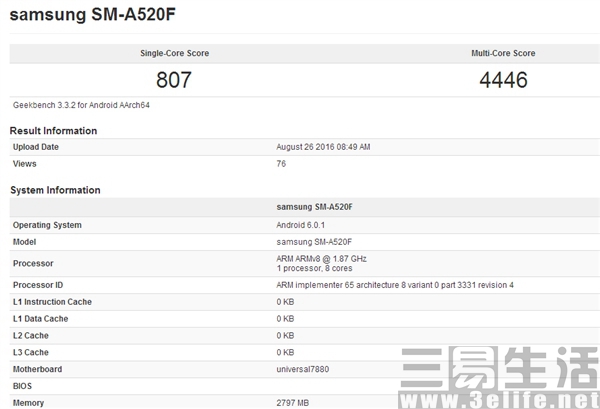Select the multi-core score value 4446
The height and width of the screenshot is (409, 600).
(x=504, y=80)
